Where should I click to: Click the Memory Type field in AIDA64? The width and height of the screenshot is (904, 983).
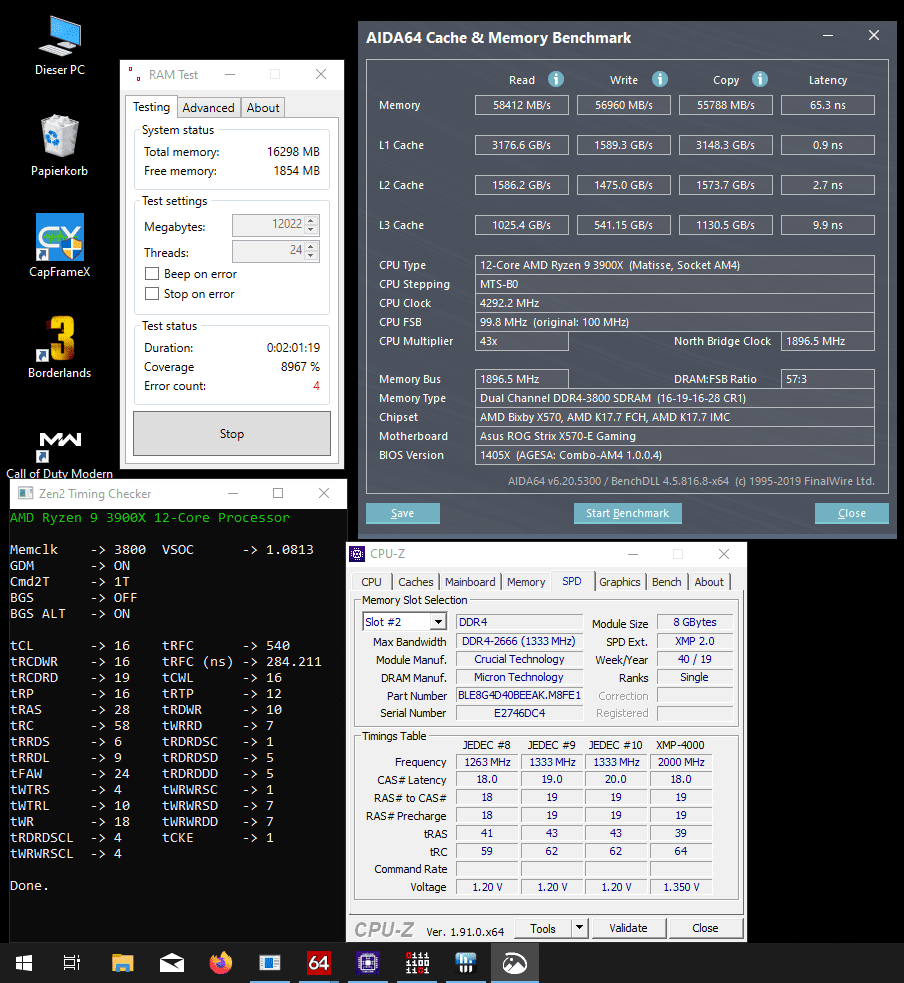(x=675, y=398)
